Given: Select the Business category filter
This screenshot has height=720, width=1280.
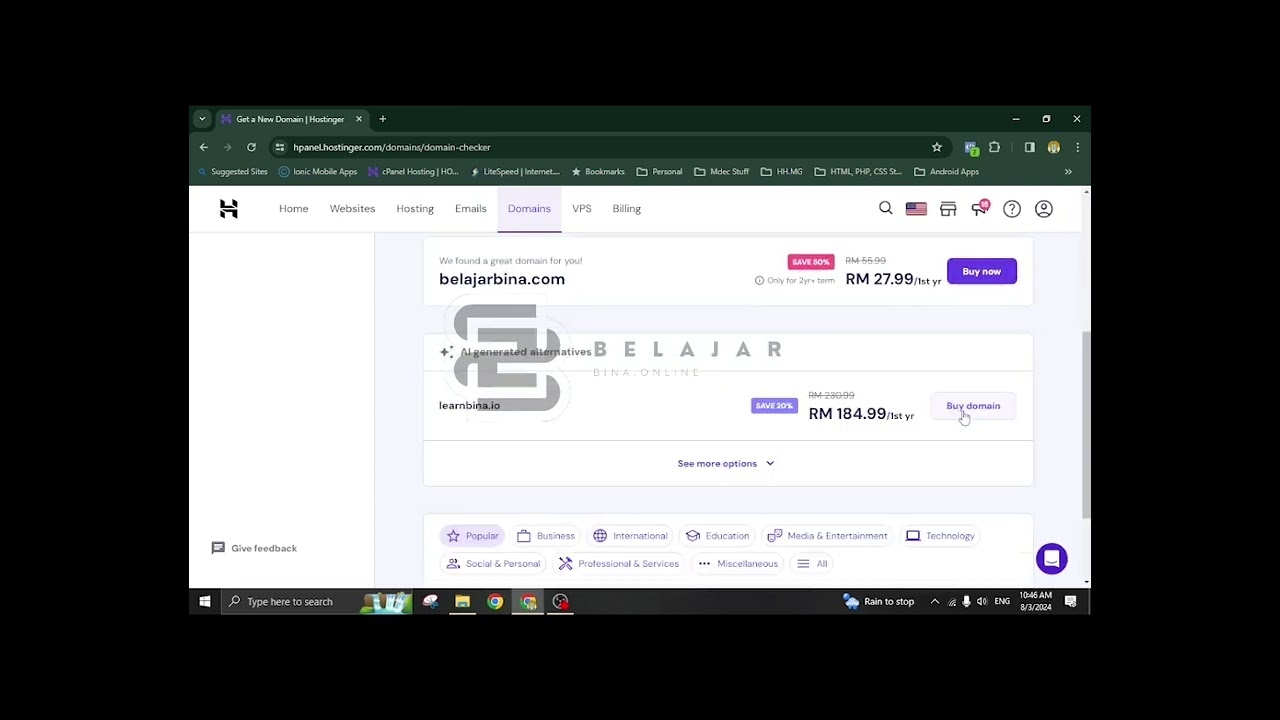Looking at the screenshot, I should 546,536.
